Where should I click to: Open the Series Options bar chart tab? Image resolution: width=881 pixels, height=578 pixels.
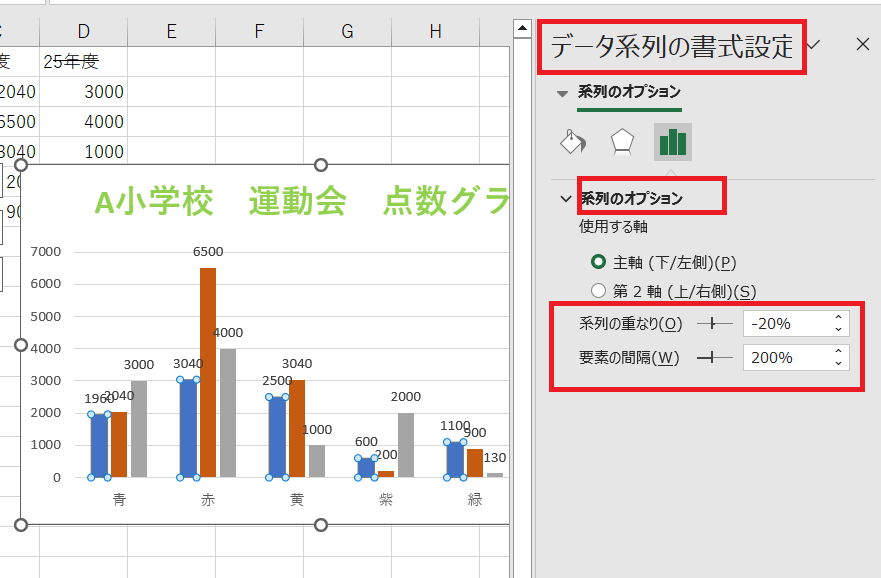click(673, 142)
